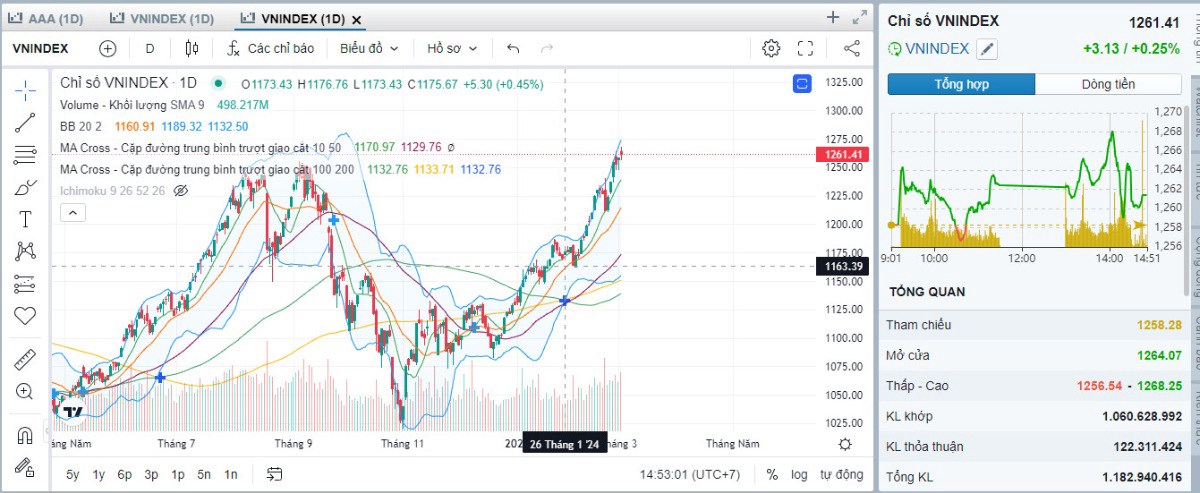Image resolution: width=1200 pixels, height=493 pixels.
Task: Switch to the AAA (1D) tab
Action: (47, 18)
